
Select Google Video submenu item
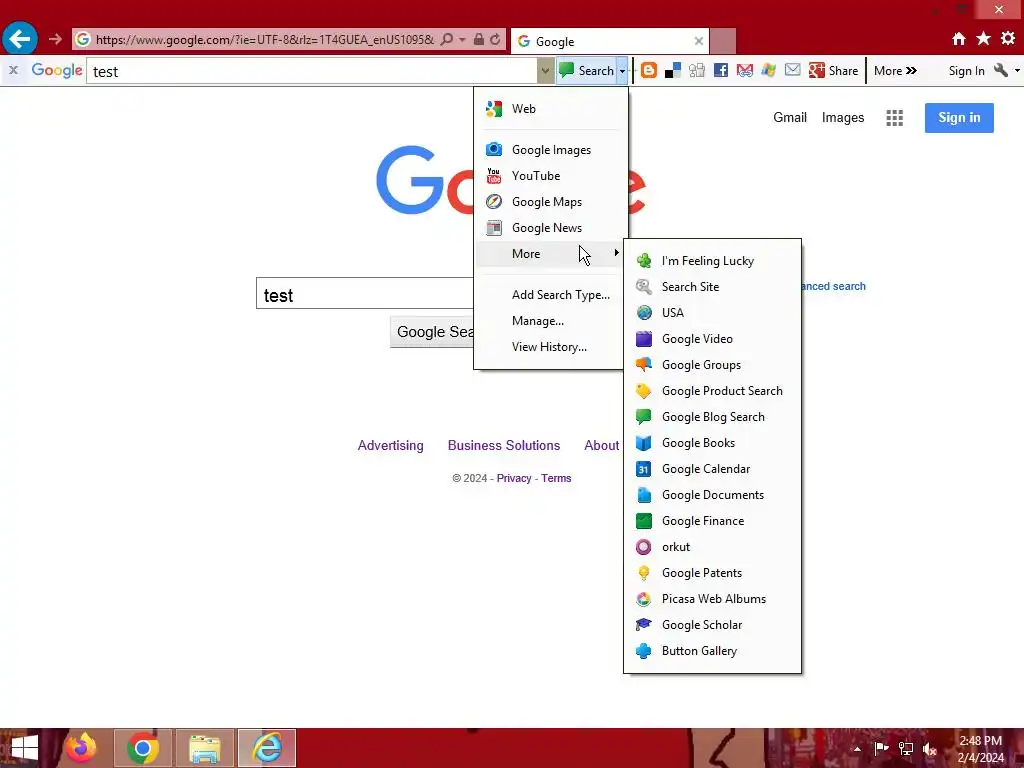[712, 339]
